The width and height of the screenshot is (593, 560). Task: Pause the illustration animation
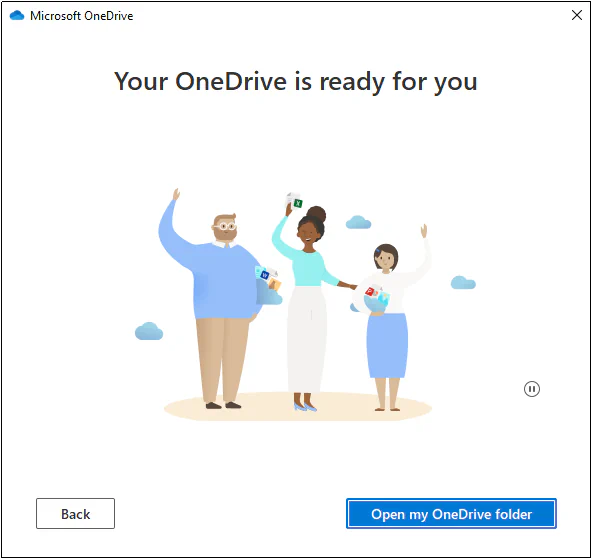(532, 389)
